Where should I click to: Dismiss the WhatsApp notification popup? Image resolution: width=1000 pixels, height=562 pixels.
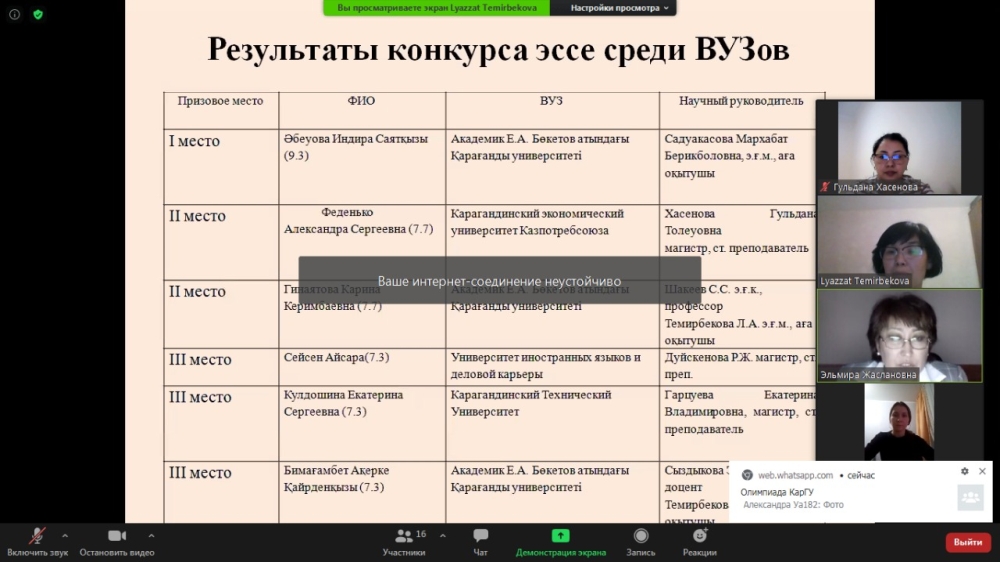click(982, 472)
